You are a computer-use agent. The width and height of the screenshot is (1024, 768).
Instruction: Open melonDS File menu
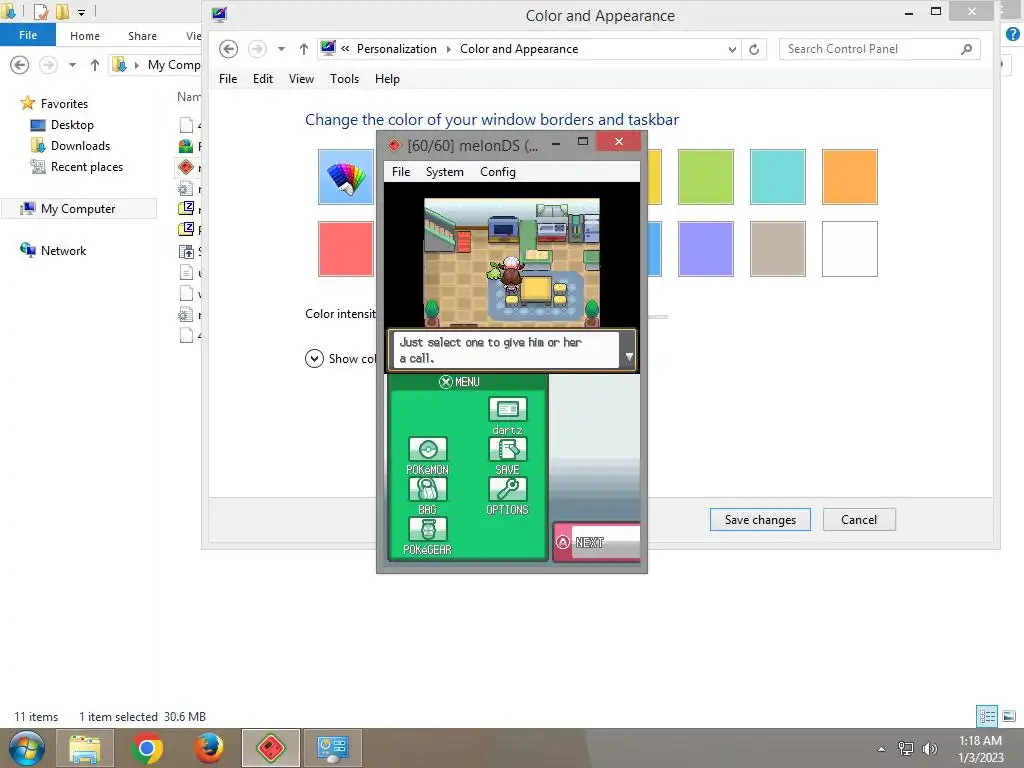[x=401, y=172]
